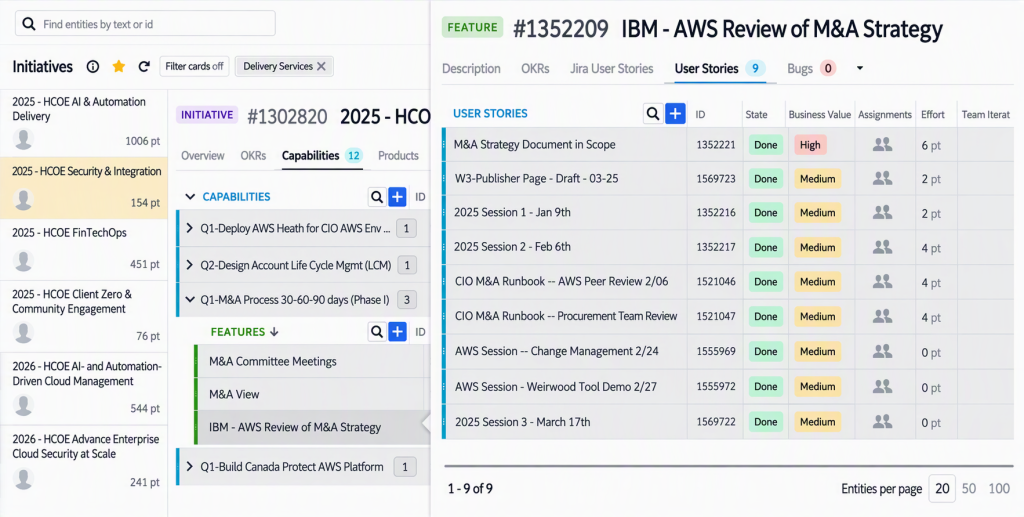Set entities per page to 100

[x=999, y=488]
